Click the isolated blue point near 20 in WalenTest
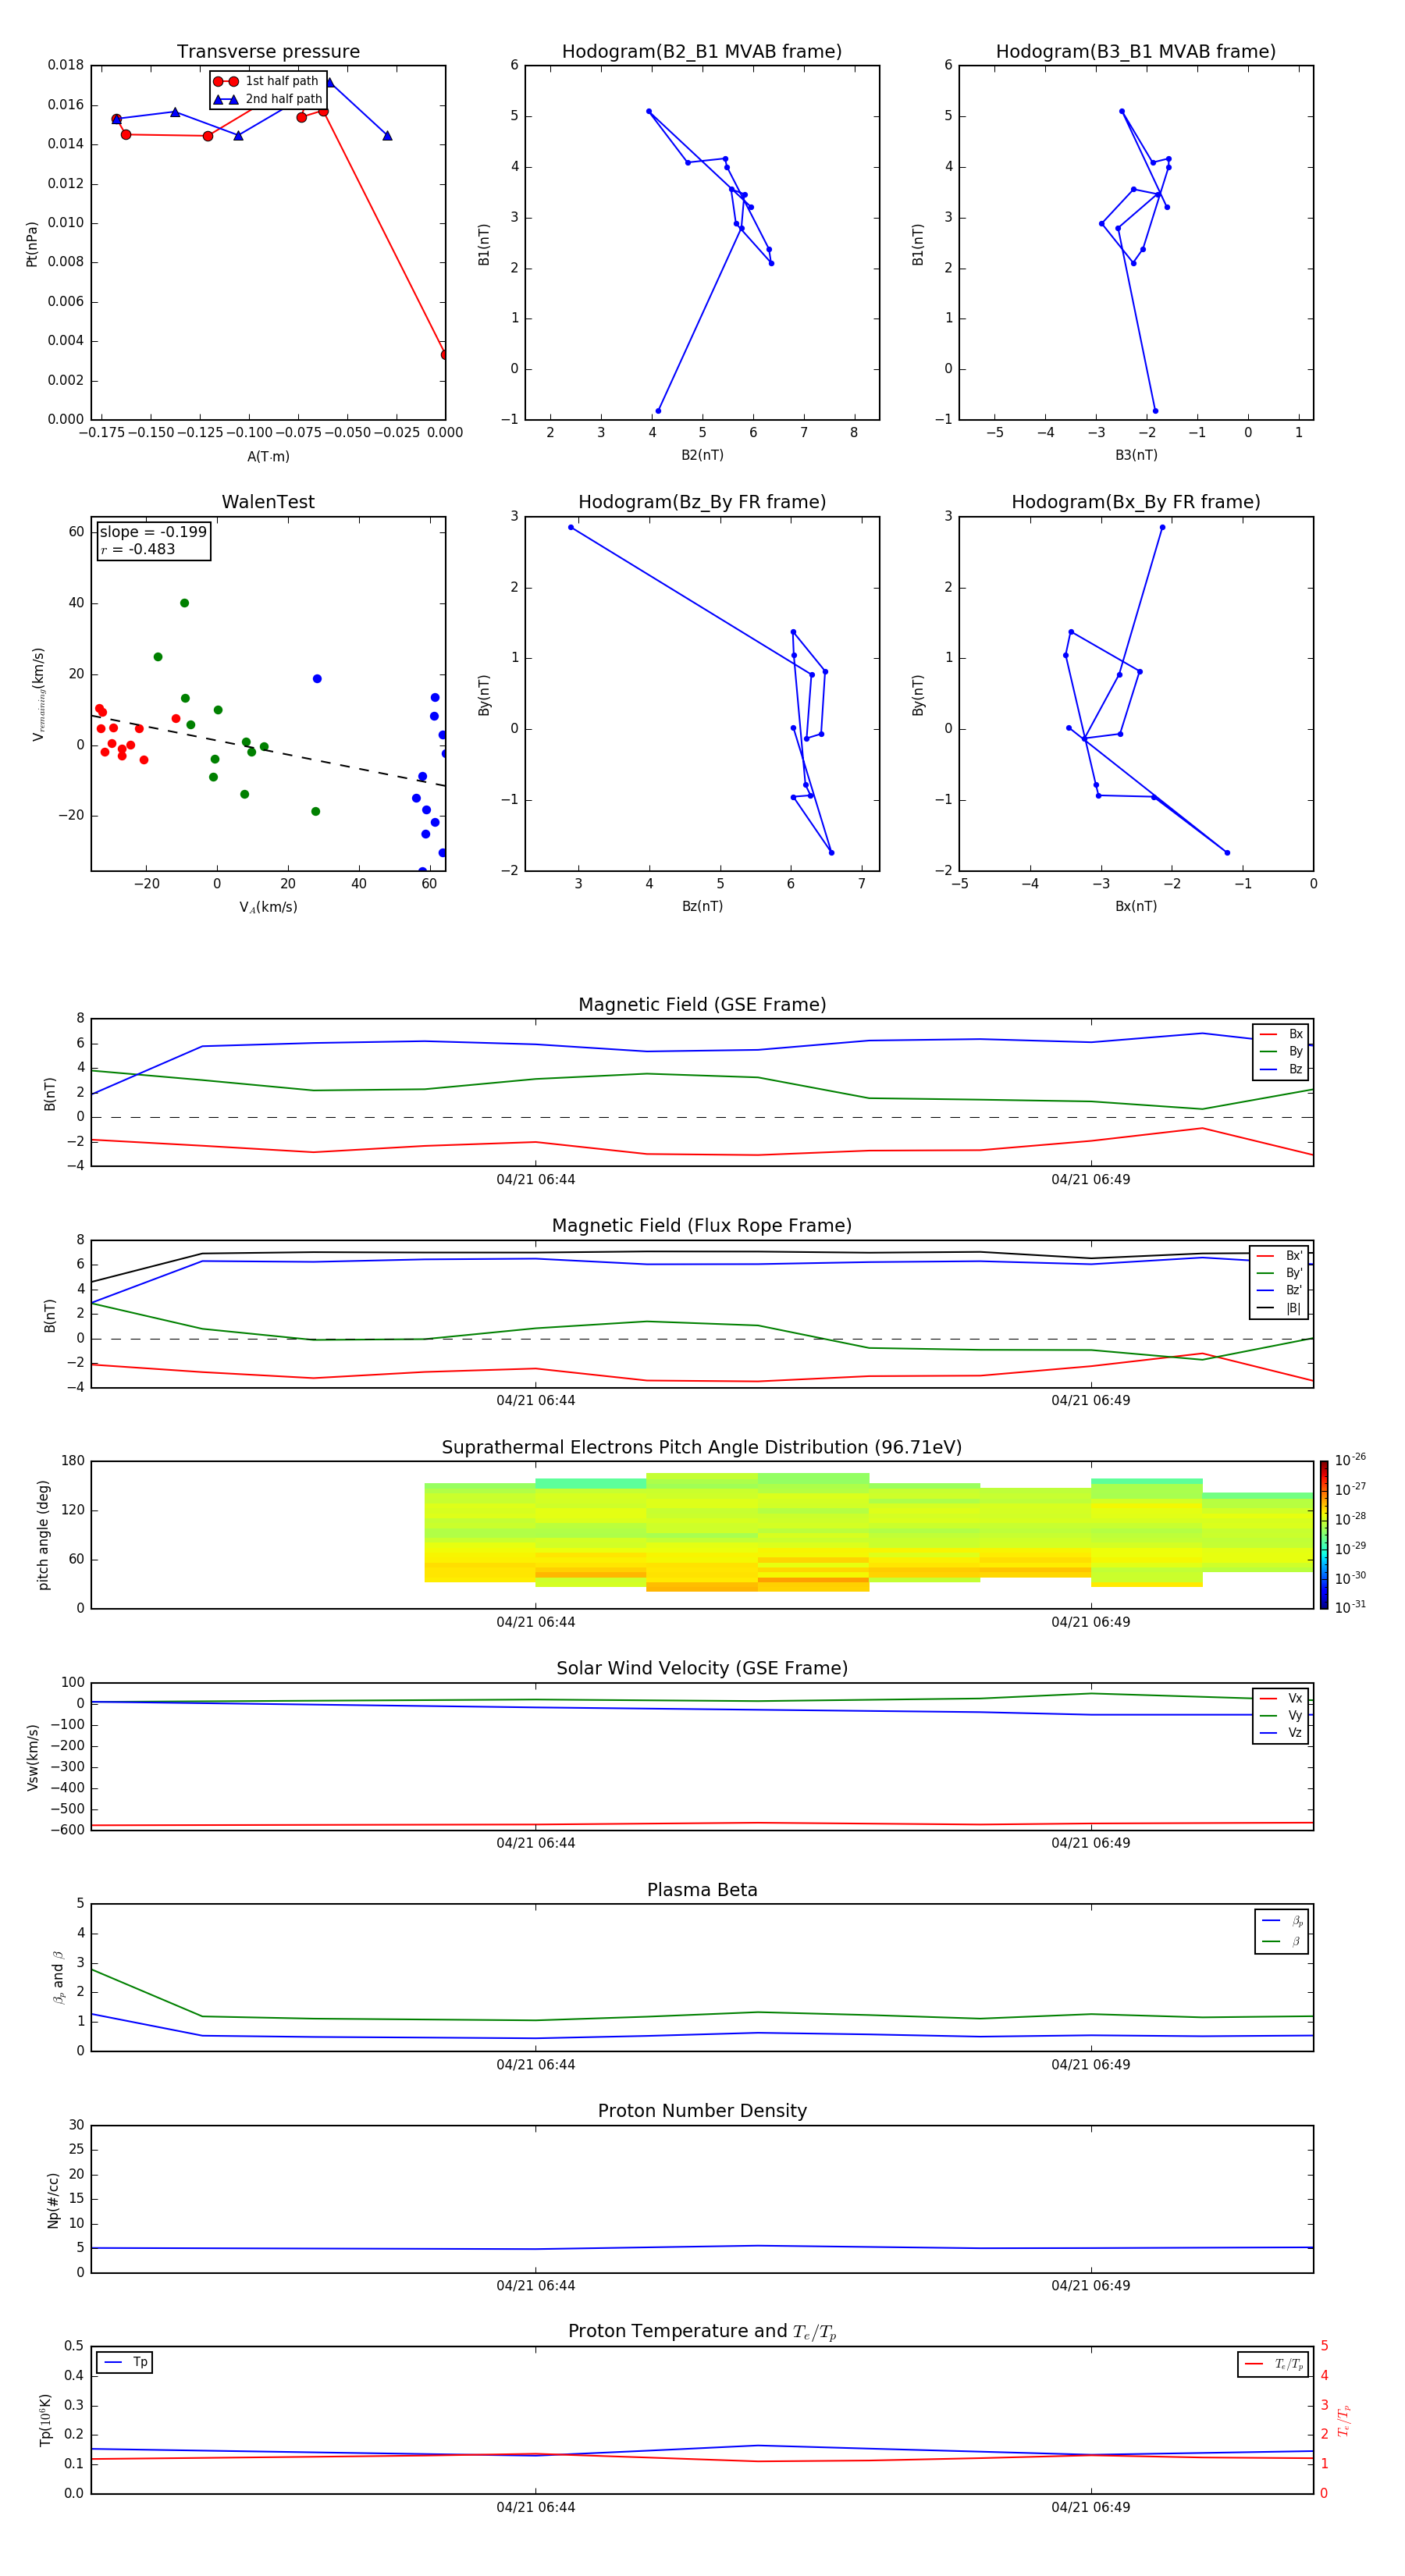The image size is (1405, 2576). 317,679
